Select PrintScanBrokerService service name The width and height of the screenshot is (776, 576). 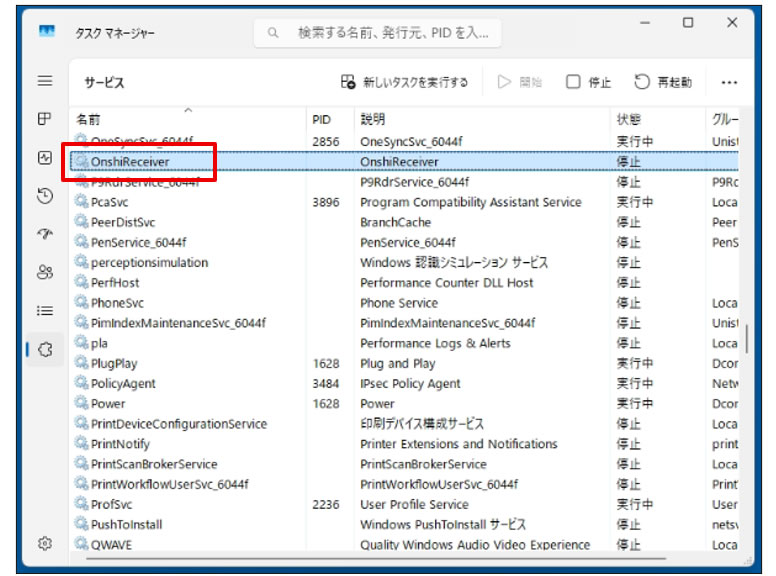(x=154, y=464)
